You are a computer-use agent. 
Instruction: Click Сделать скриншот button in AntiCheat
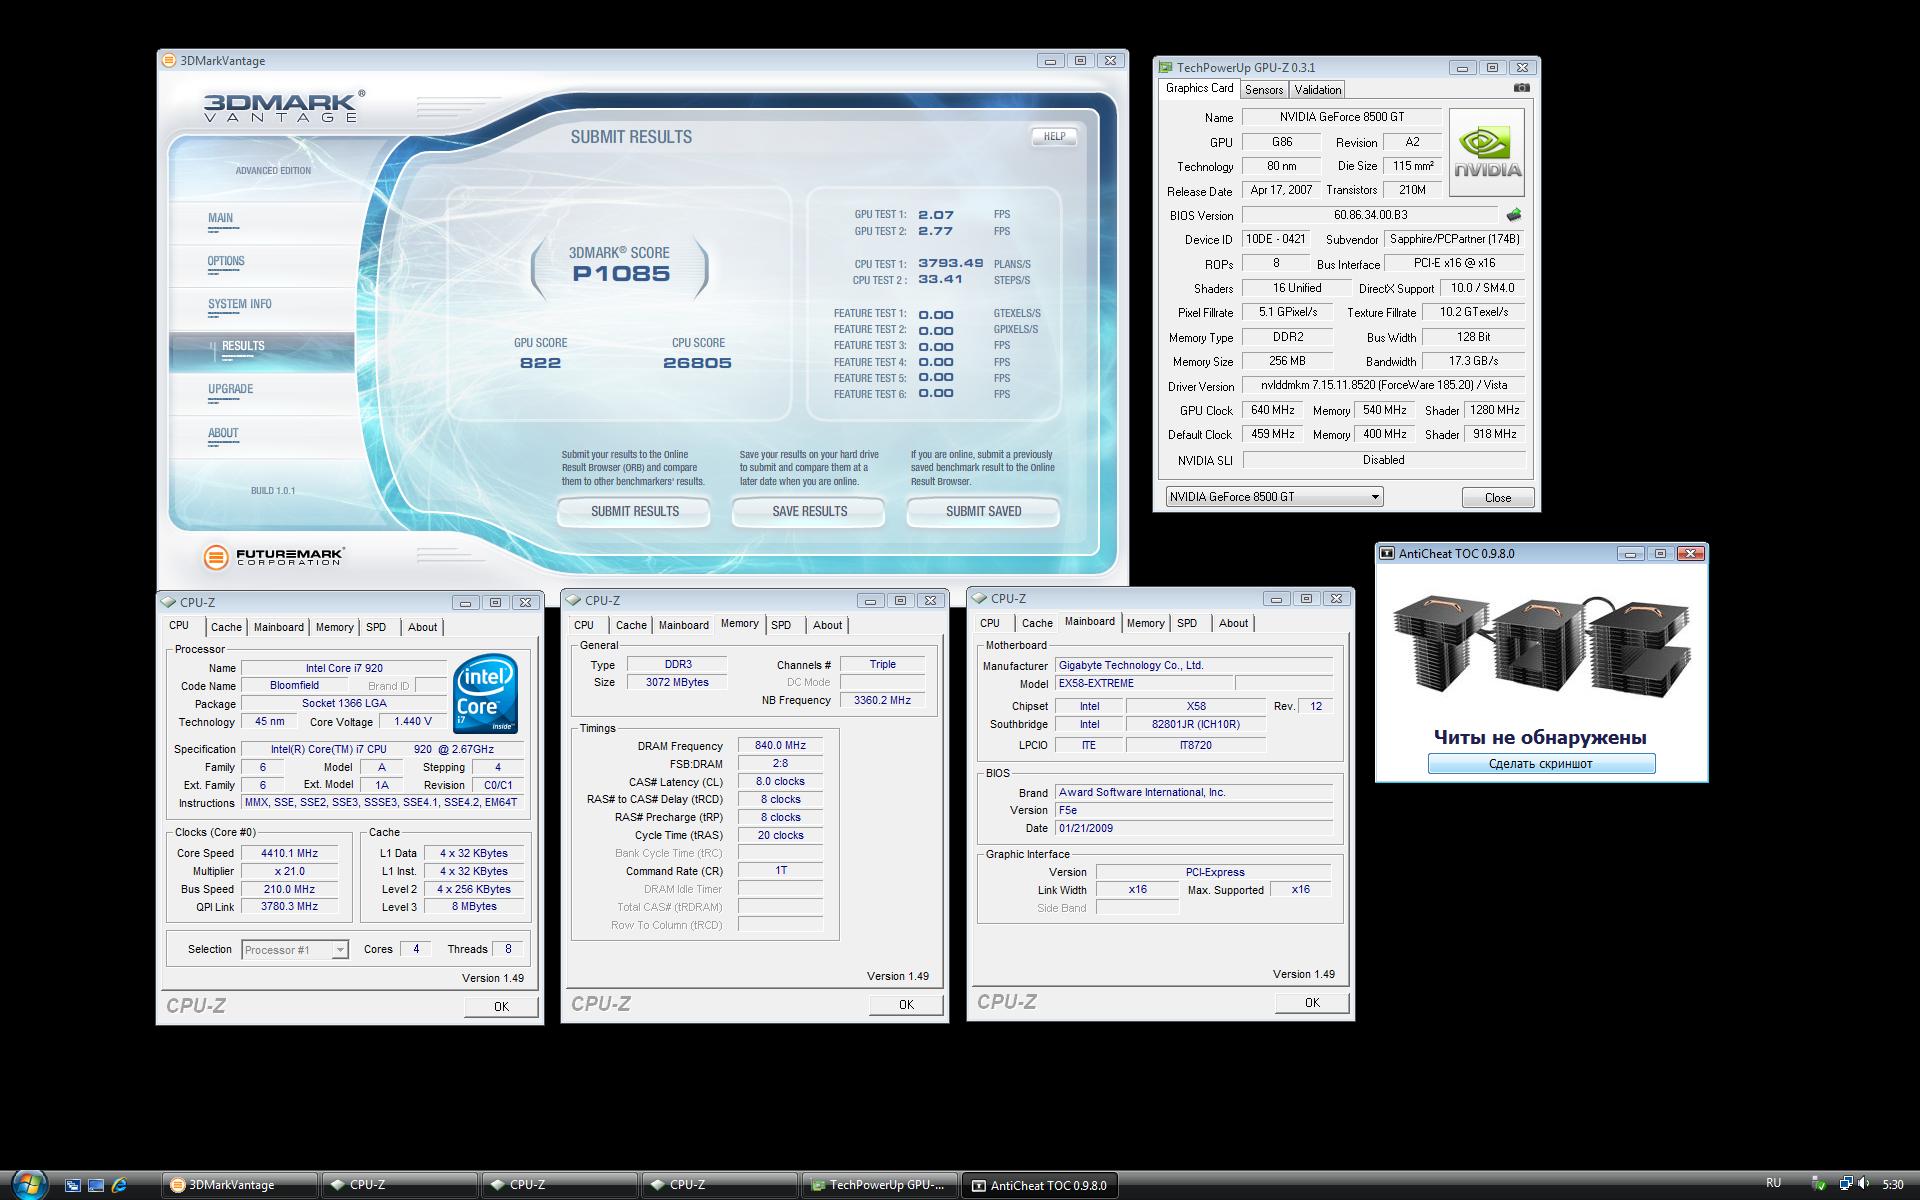1541,764
